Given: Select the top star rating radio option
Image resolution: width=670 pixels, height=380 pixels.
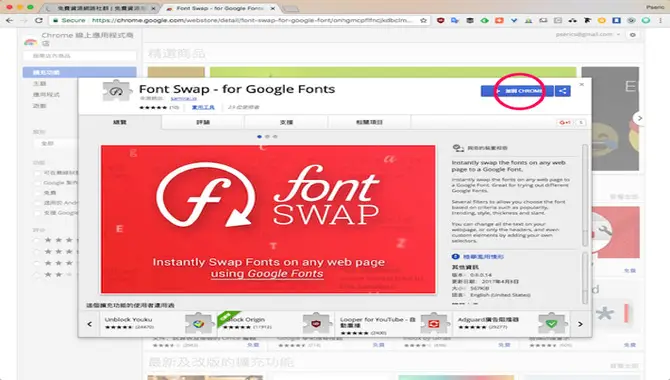Looking at the screenshot, I should coord(37,240).
